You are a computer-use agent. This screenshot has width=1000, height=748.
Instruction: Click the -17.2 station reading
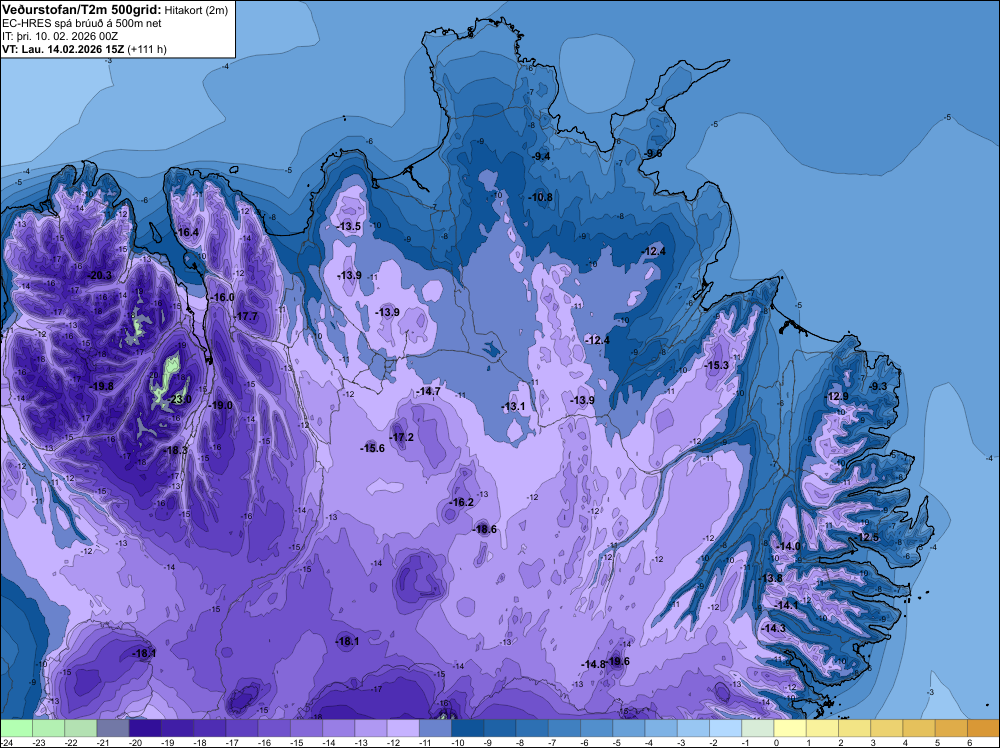click(402, 437)
